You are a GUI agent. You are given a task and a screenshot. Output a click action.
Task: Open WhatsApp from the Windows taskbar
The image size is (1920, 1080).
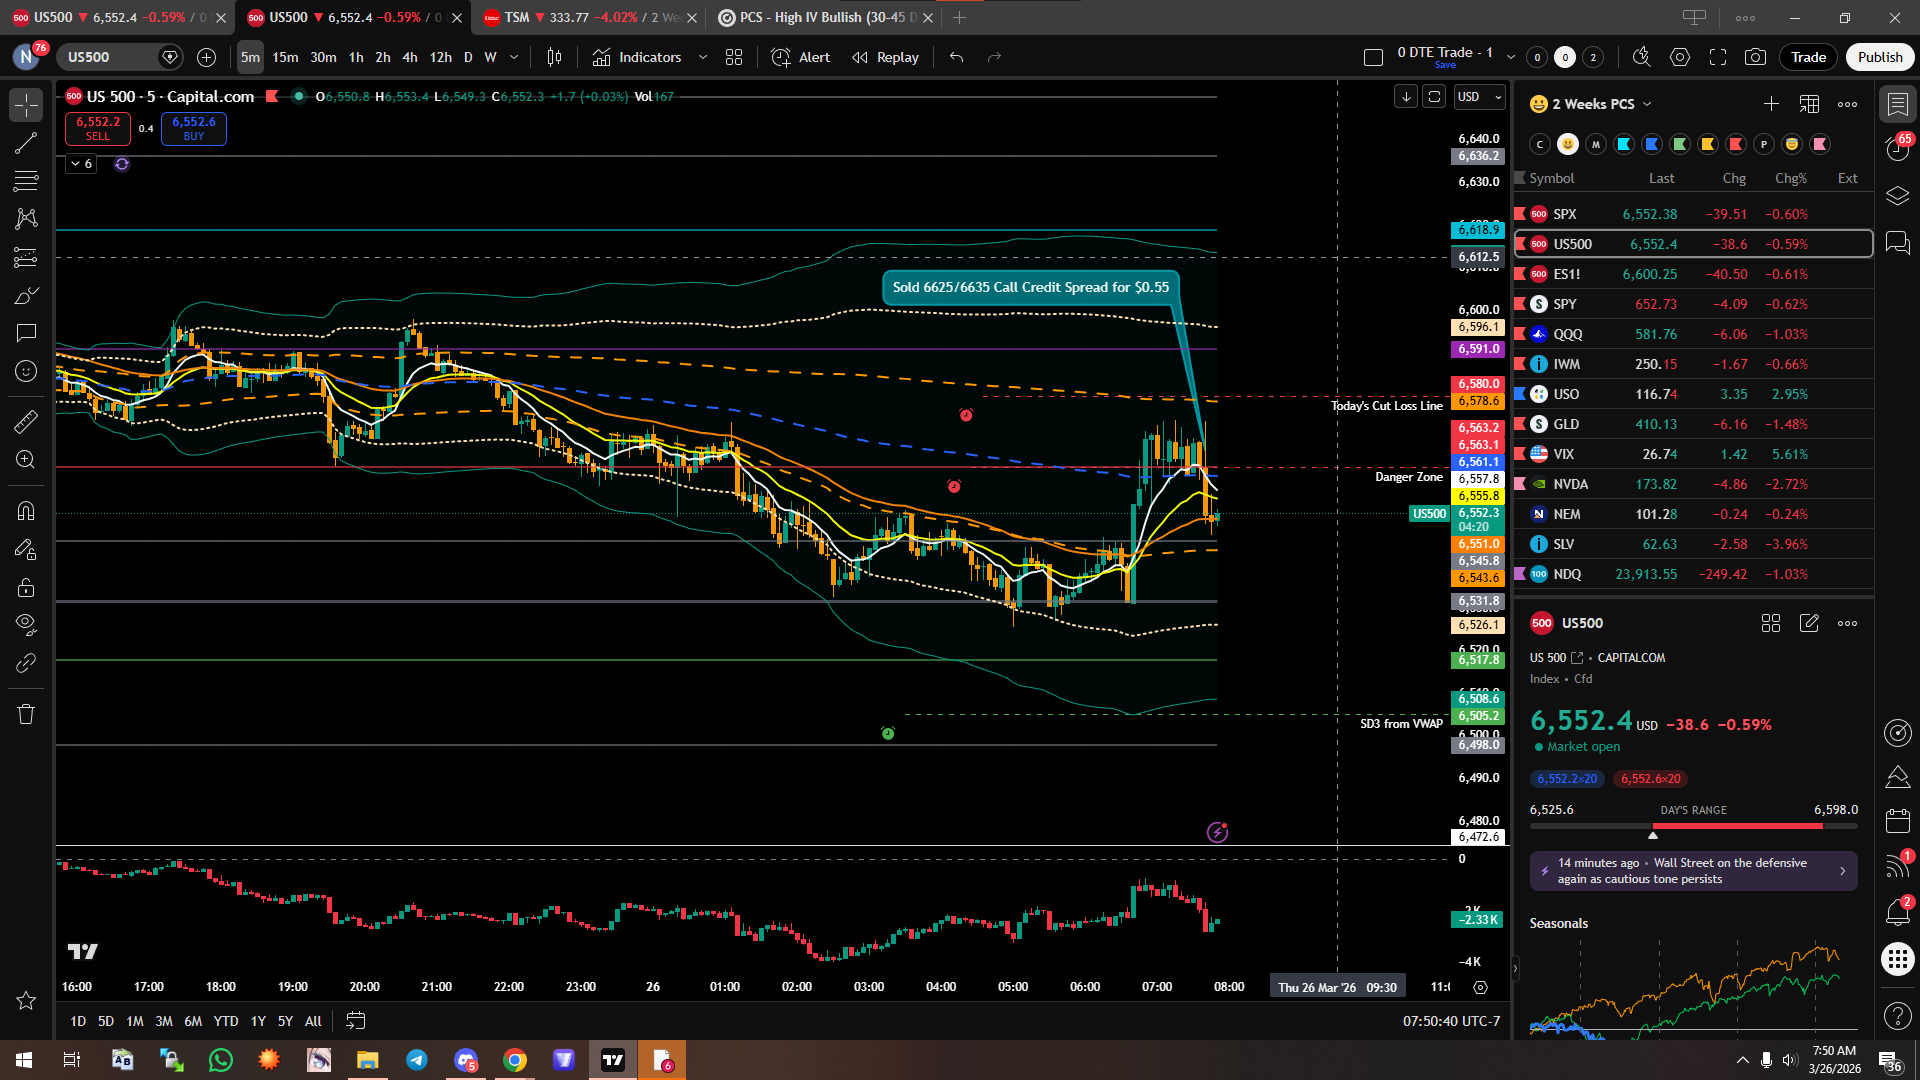pyautogui.click(x=220, y=1060)
